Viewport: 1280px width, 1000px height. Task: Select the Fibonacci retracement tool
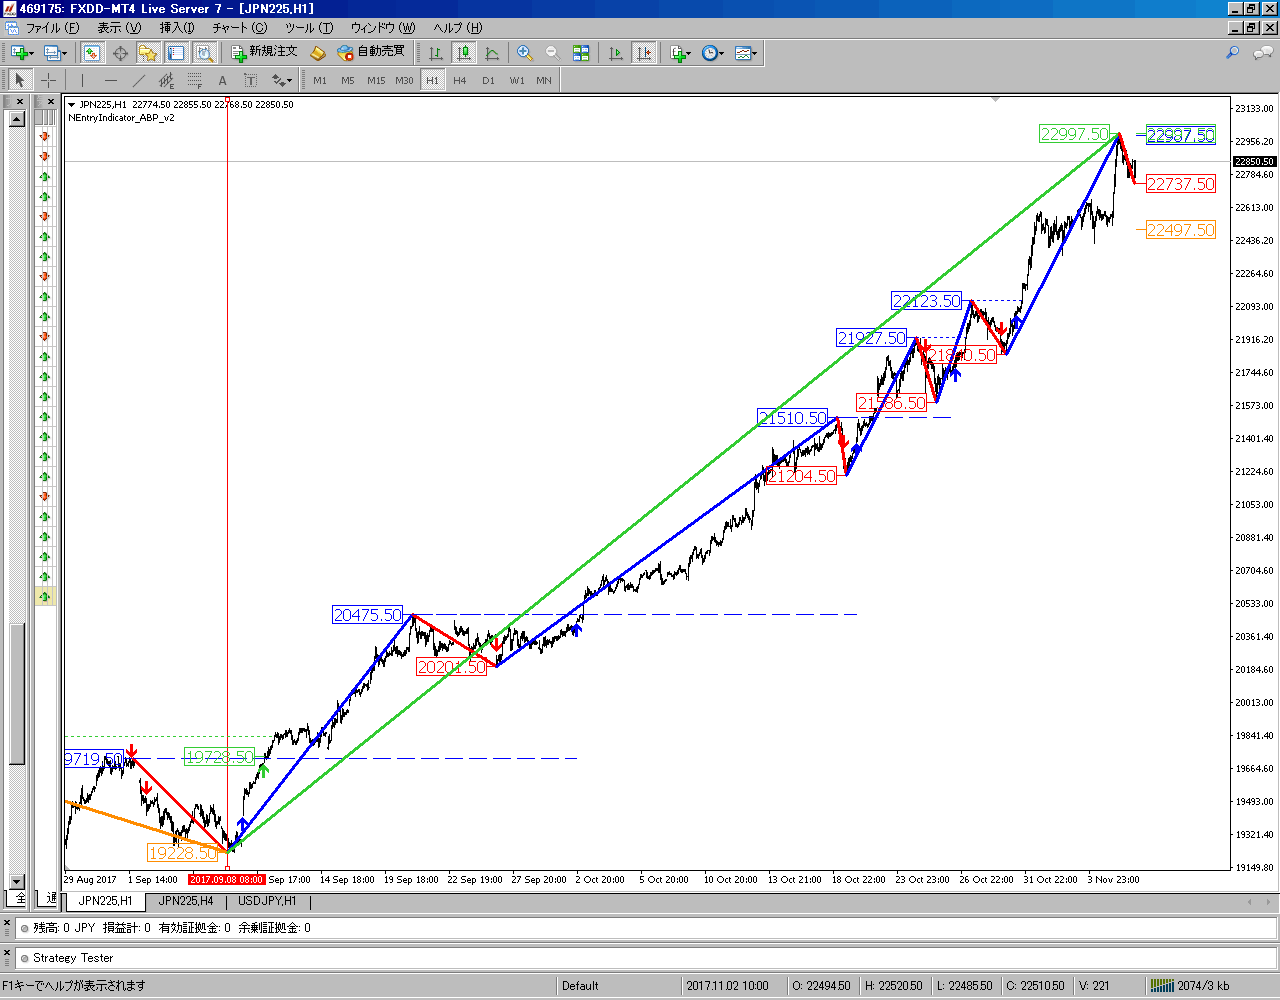coord(194,80)
